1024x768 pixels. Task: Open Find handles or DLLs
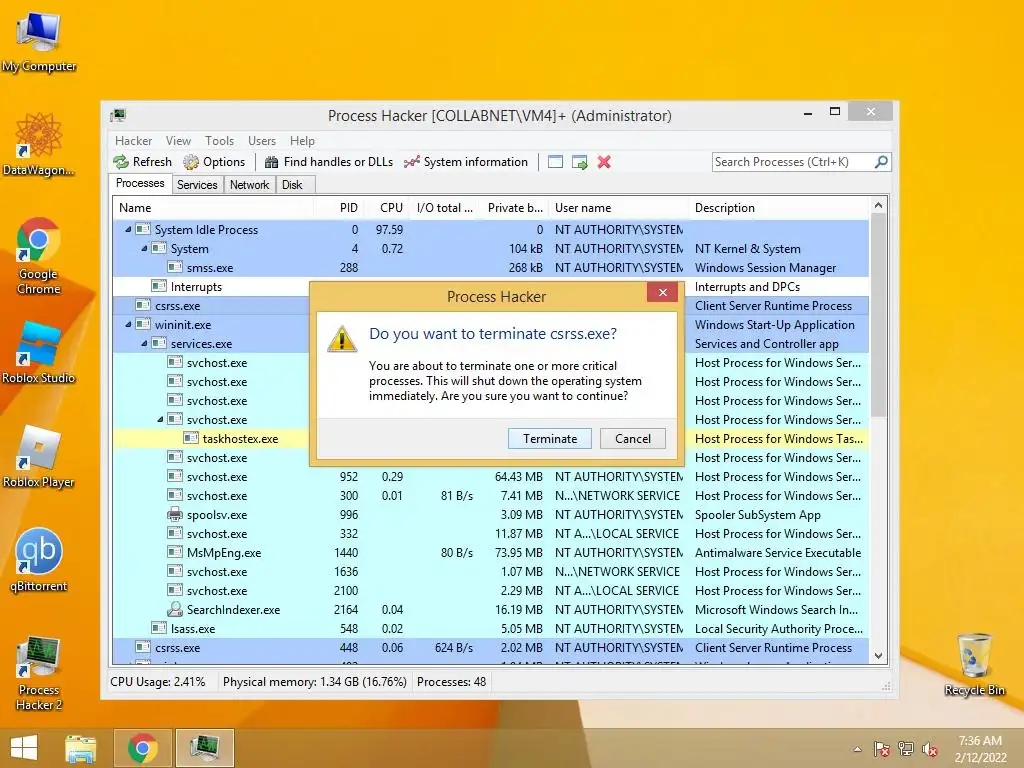pyautogui.click(x=329, y=162)
